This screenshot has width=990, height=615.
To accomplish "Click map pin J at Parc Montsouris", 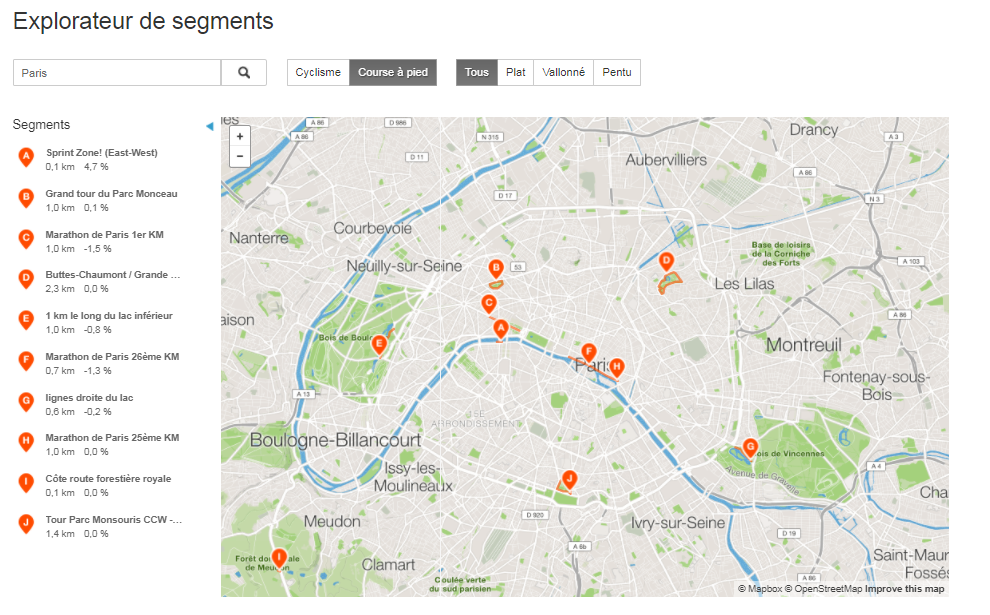I will click(570, 479).
